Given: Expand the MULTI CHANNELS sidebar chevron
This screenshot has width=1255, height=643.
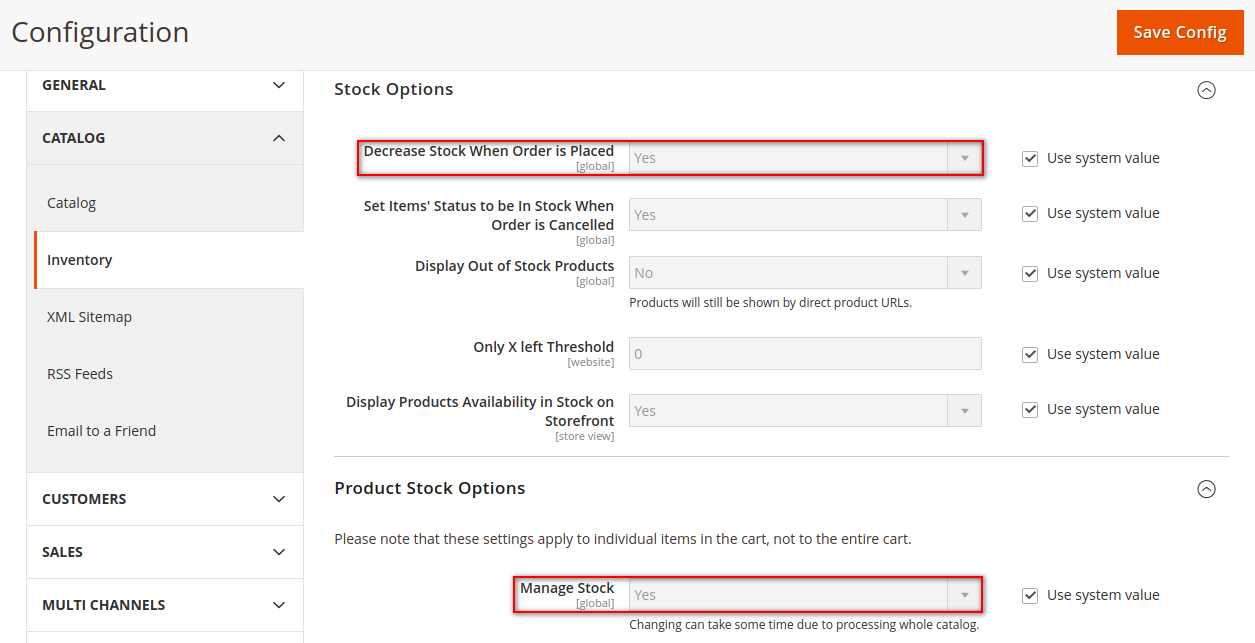Looking at the screenshot, I should (x=279, y=605).
